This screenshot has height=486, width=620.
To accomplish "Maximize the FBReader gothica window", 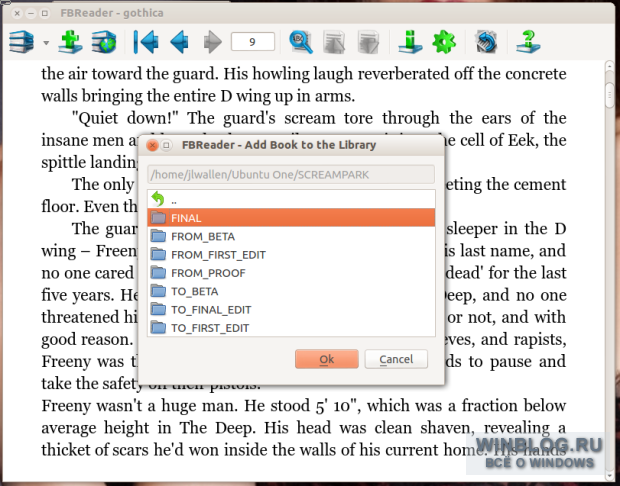I will click(x=45, y=13).
